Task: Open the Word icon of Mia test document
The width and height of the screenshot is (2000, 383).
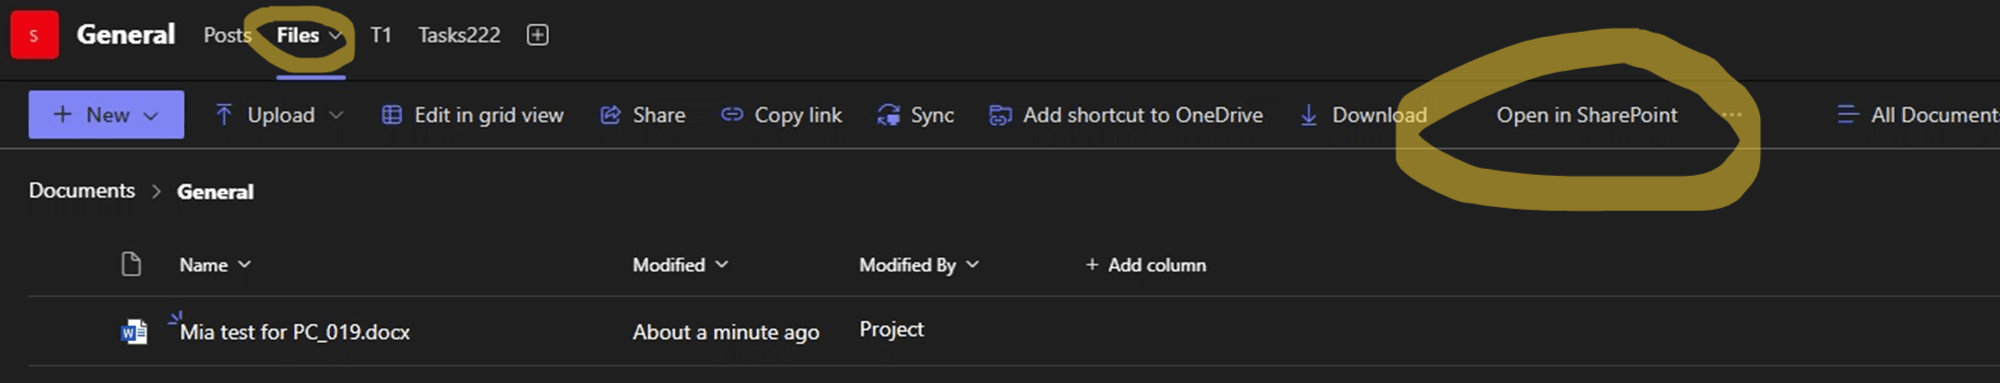Action: [x=134, y=332]
